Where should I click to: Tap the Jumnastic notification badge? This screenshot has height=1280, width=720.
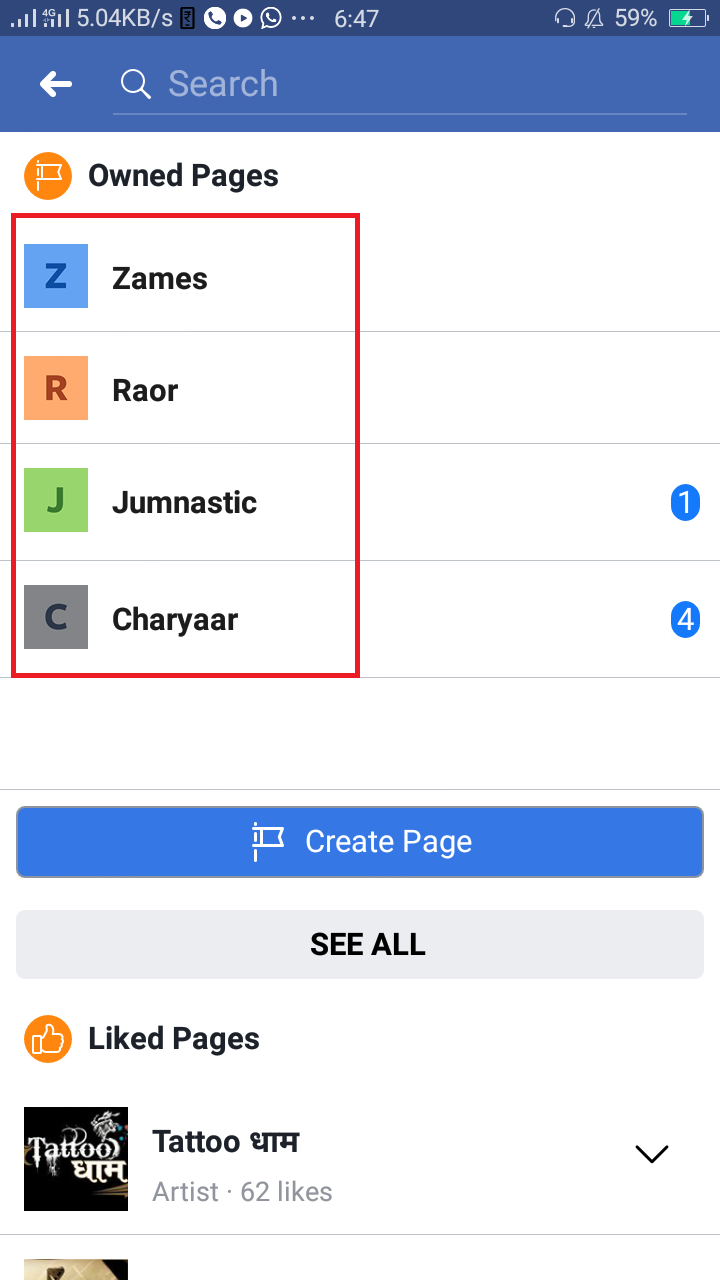click(x=685, y=502)
